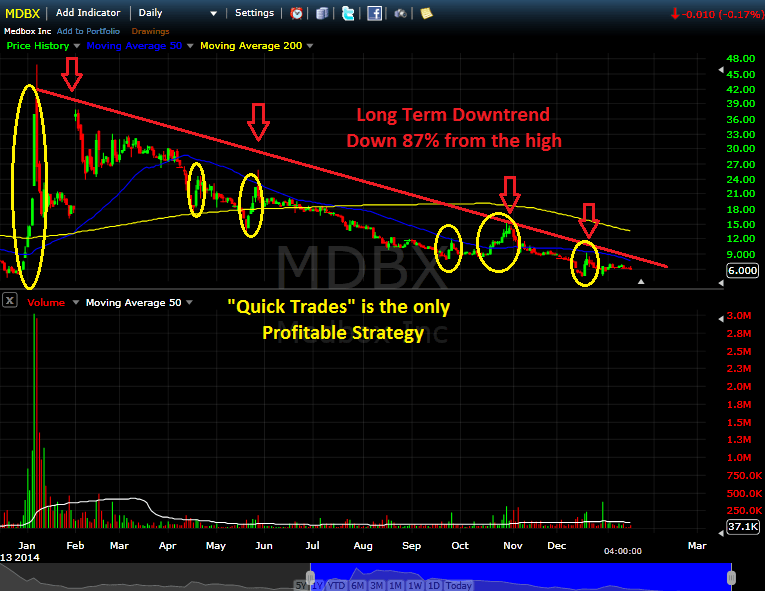Expand the volume Moving Average 50 dropdown

pos(189,303)
